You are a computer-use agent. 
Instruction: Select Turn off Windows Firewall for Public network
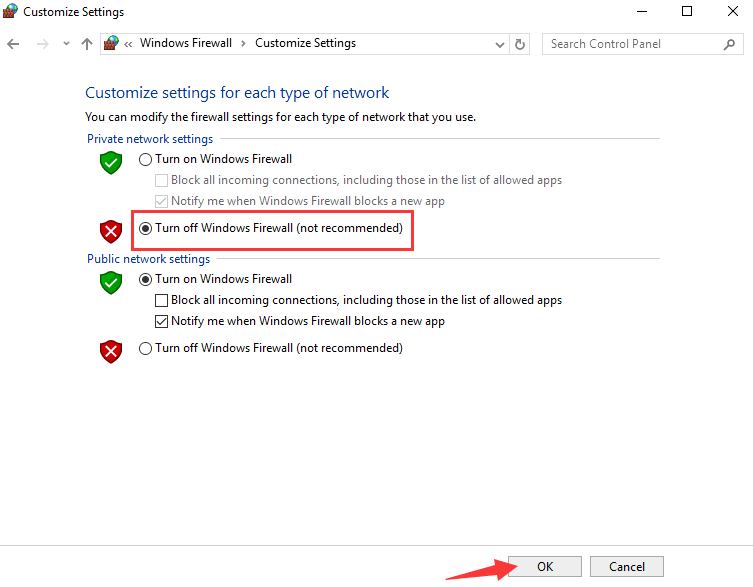[x=146, y=348]
